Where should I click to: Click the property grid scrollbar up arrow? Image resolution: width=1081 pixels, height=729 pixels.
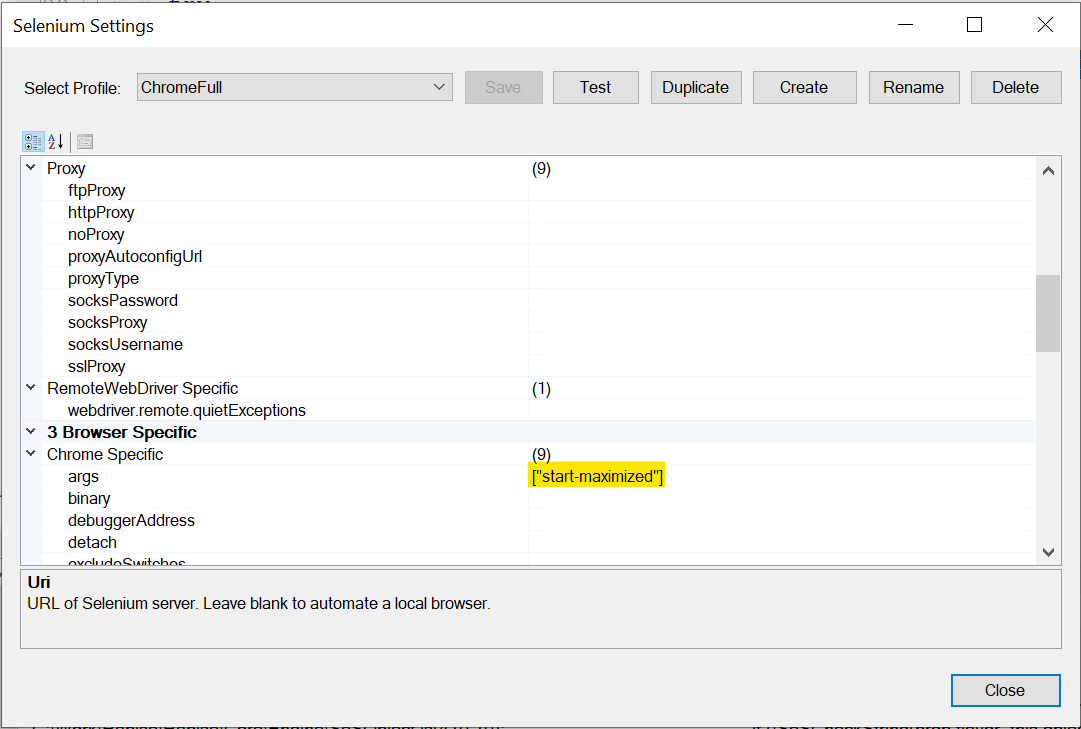tap(1048, 170)
